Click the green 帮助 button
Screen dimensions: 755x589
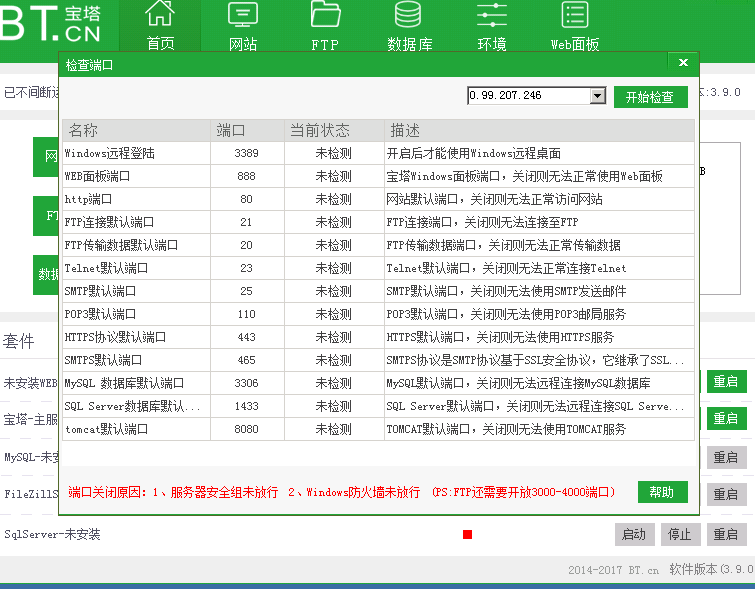(x=663, y=492)
